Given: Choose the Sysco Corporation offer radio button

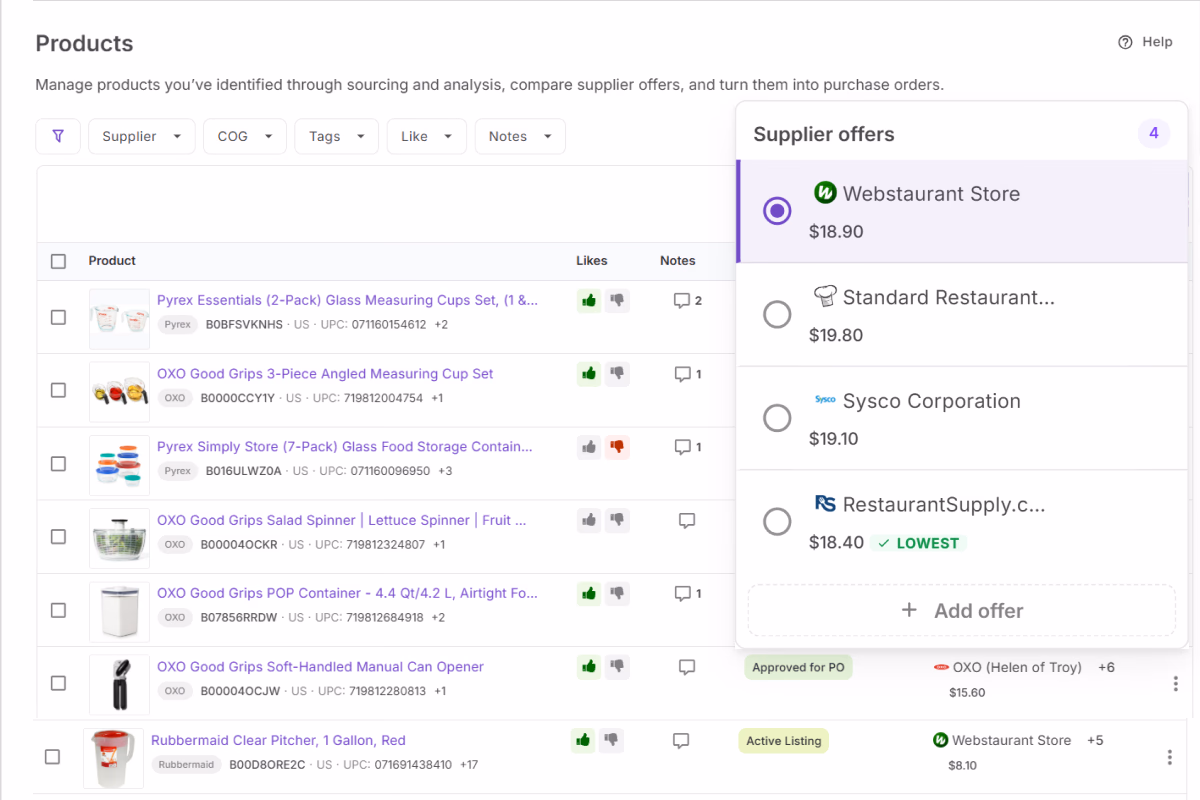Looking at the screenshot, I should [x=777, y=418].
